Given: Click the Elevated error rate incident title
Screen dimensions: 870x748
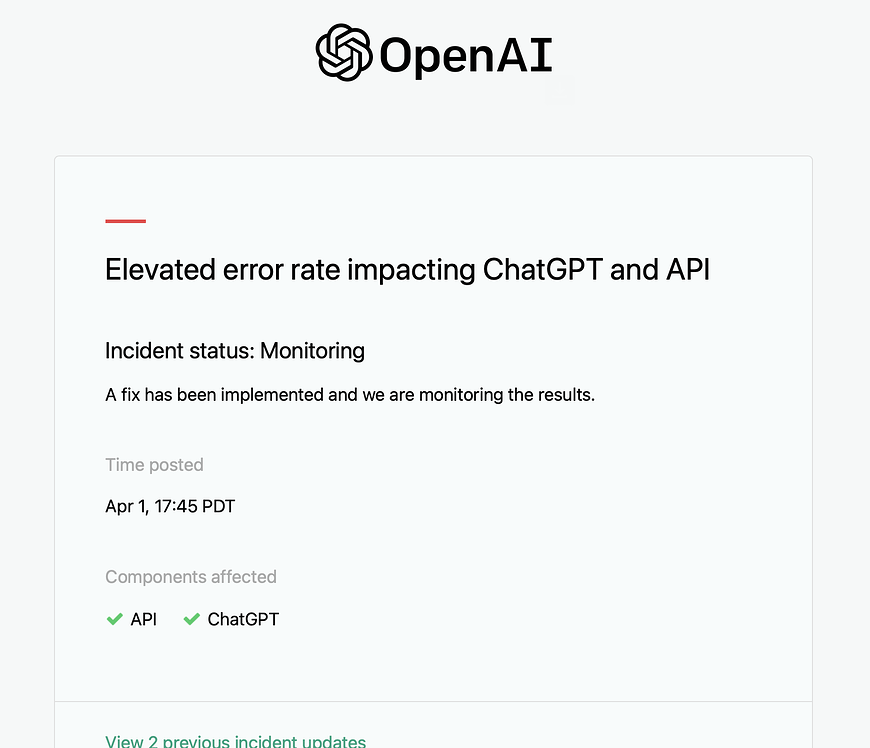Looking at the screenshot, I should click(x=407, y=270).
